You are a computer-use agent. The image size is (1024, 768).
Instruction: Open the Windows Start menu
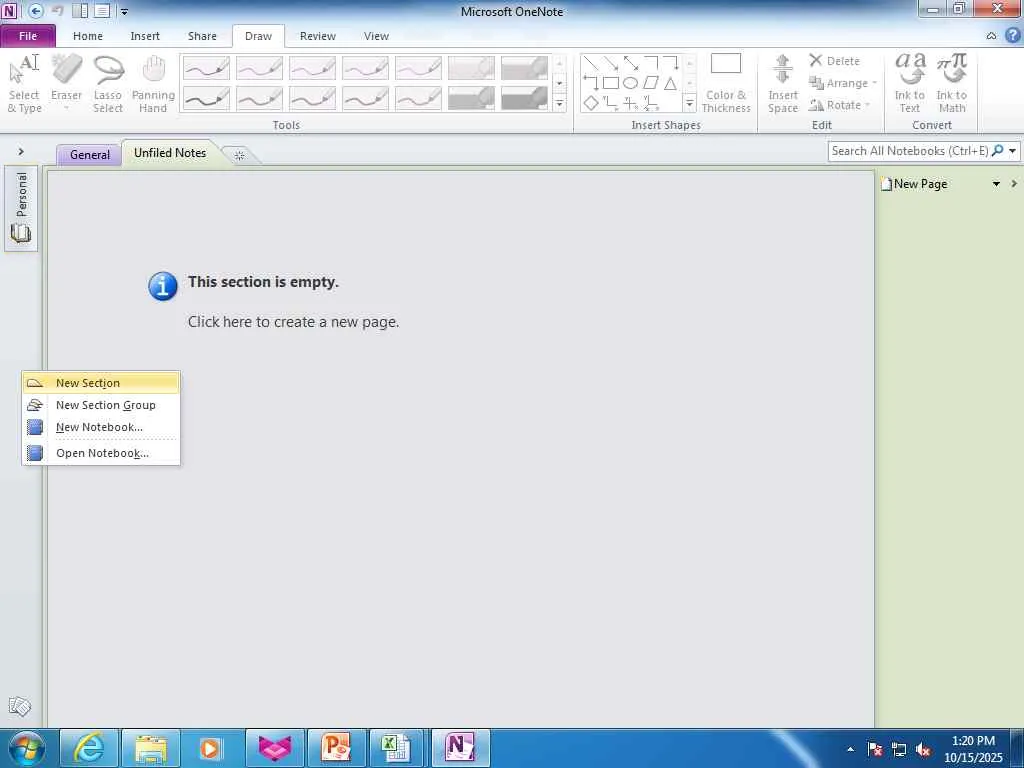coord(27,748)
